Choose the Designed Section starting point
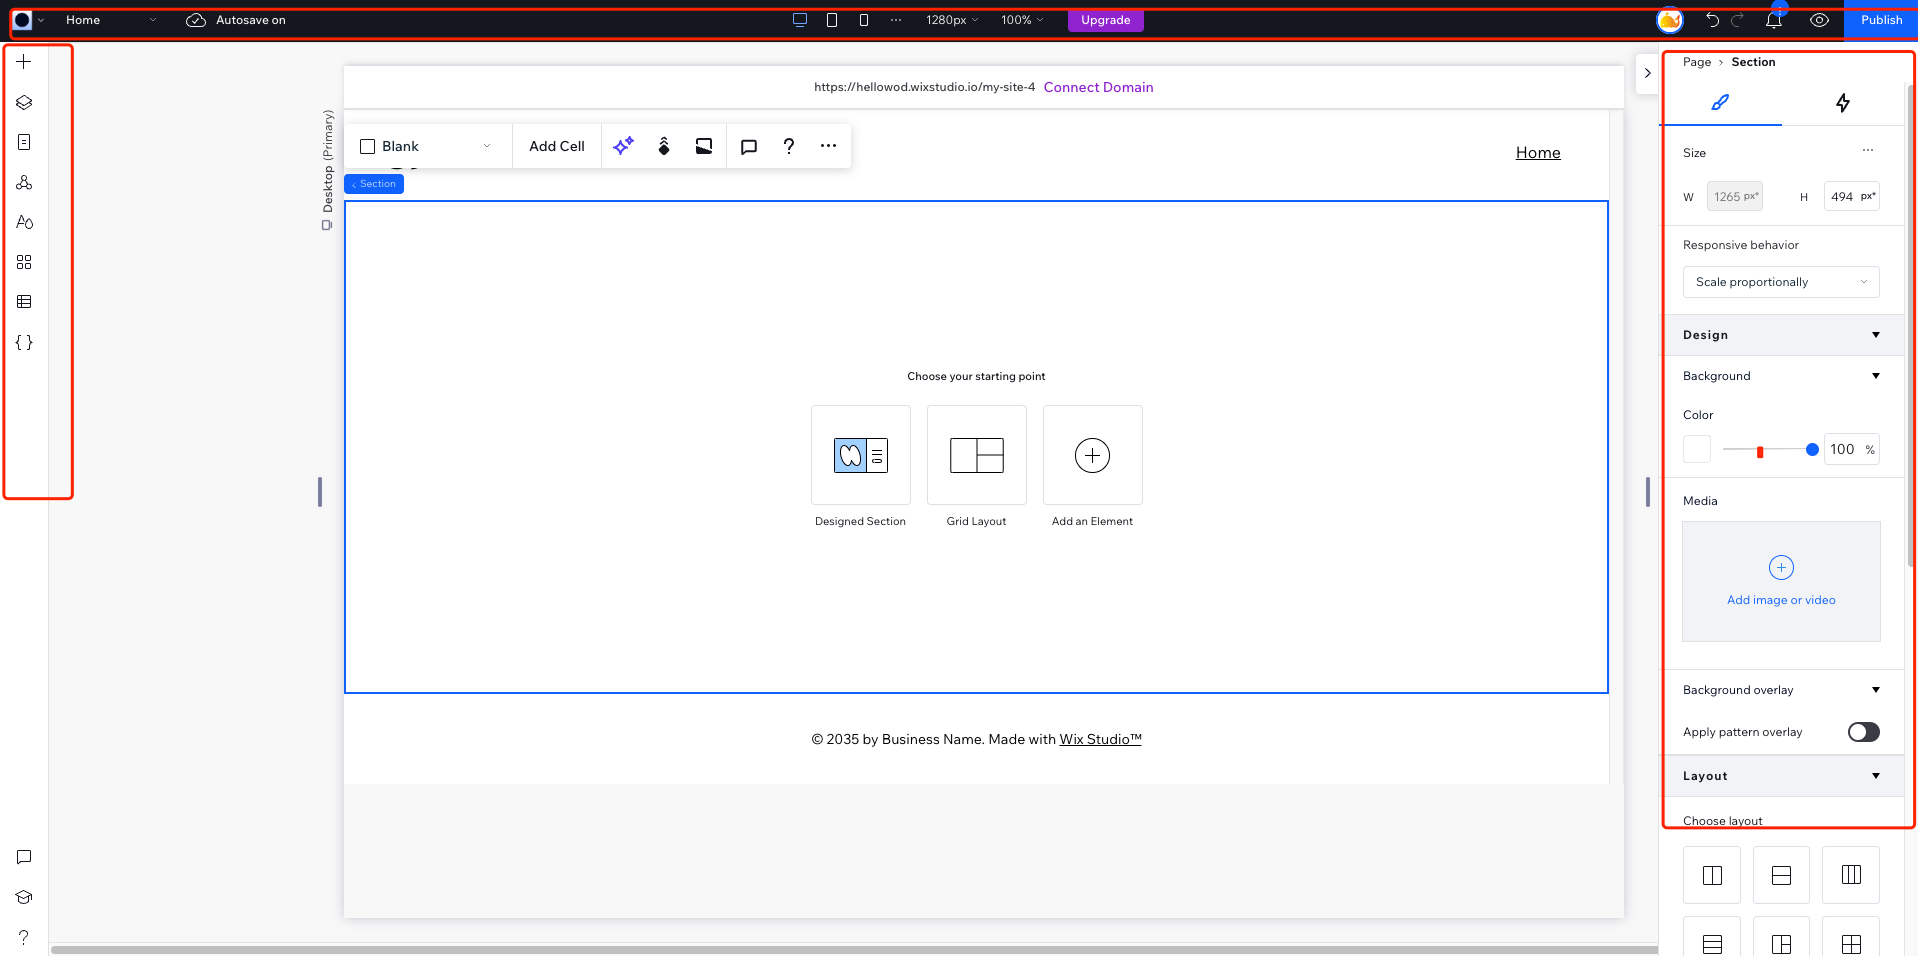Viewport: 1918px width, 956px height. pyautogui.click(x=860, y=455)
